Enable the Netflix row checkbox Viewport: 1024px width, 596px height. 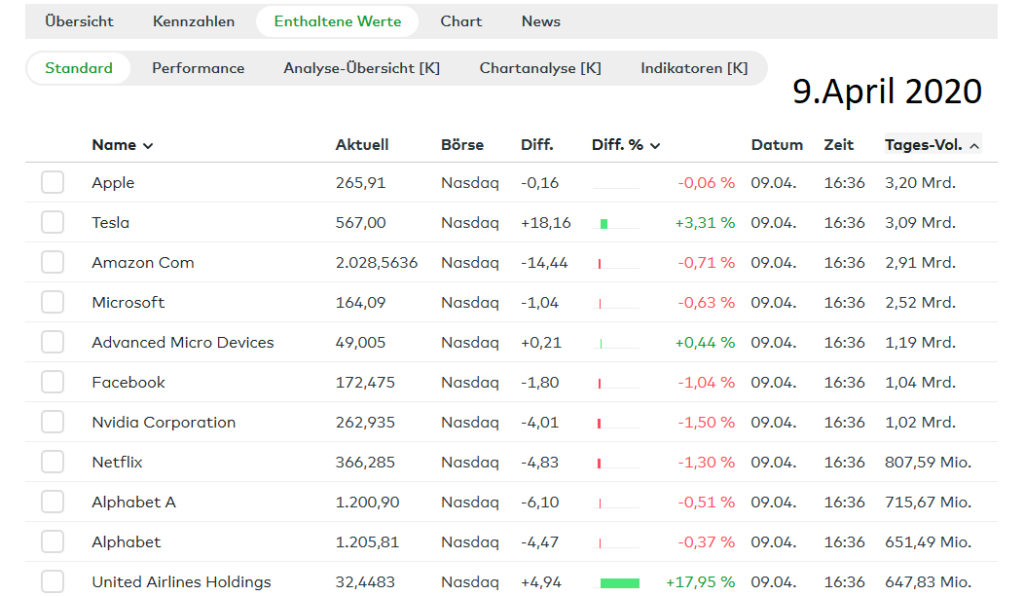(52, 462)
